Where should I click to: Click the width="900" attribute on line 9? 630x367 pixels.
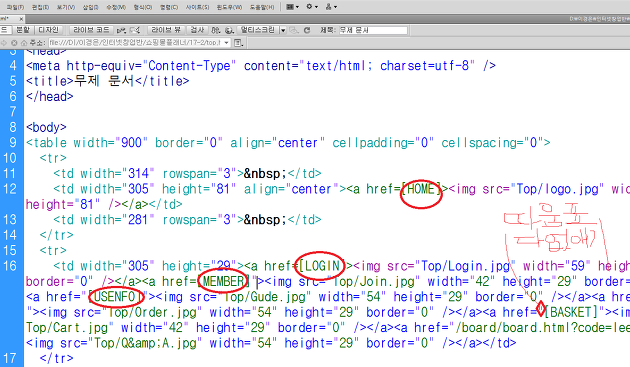(x=111, y=143)
